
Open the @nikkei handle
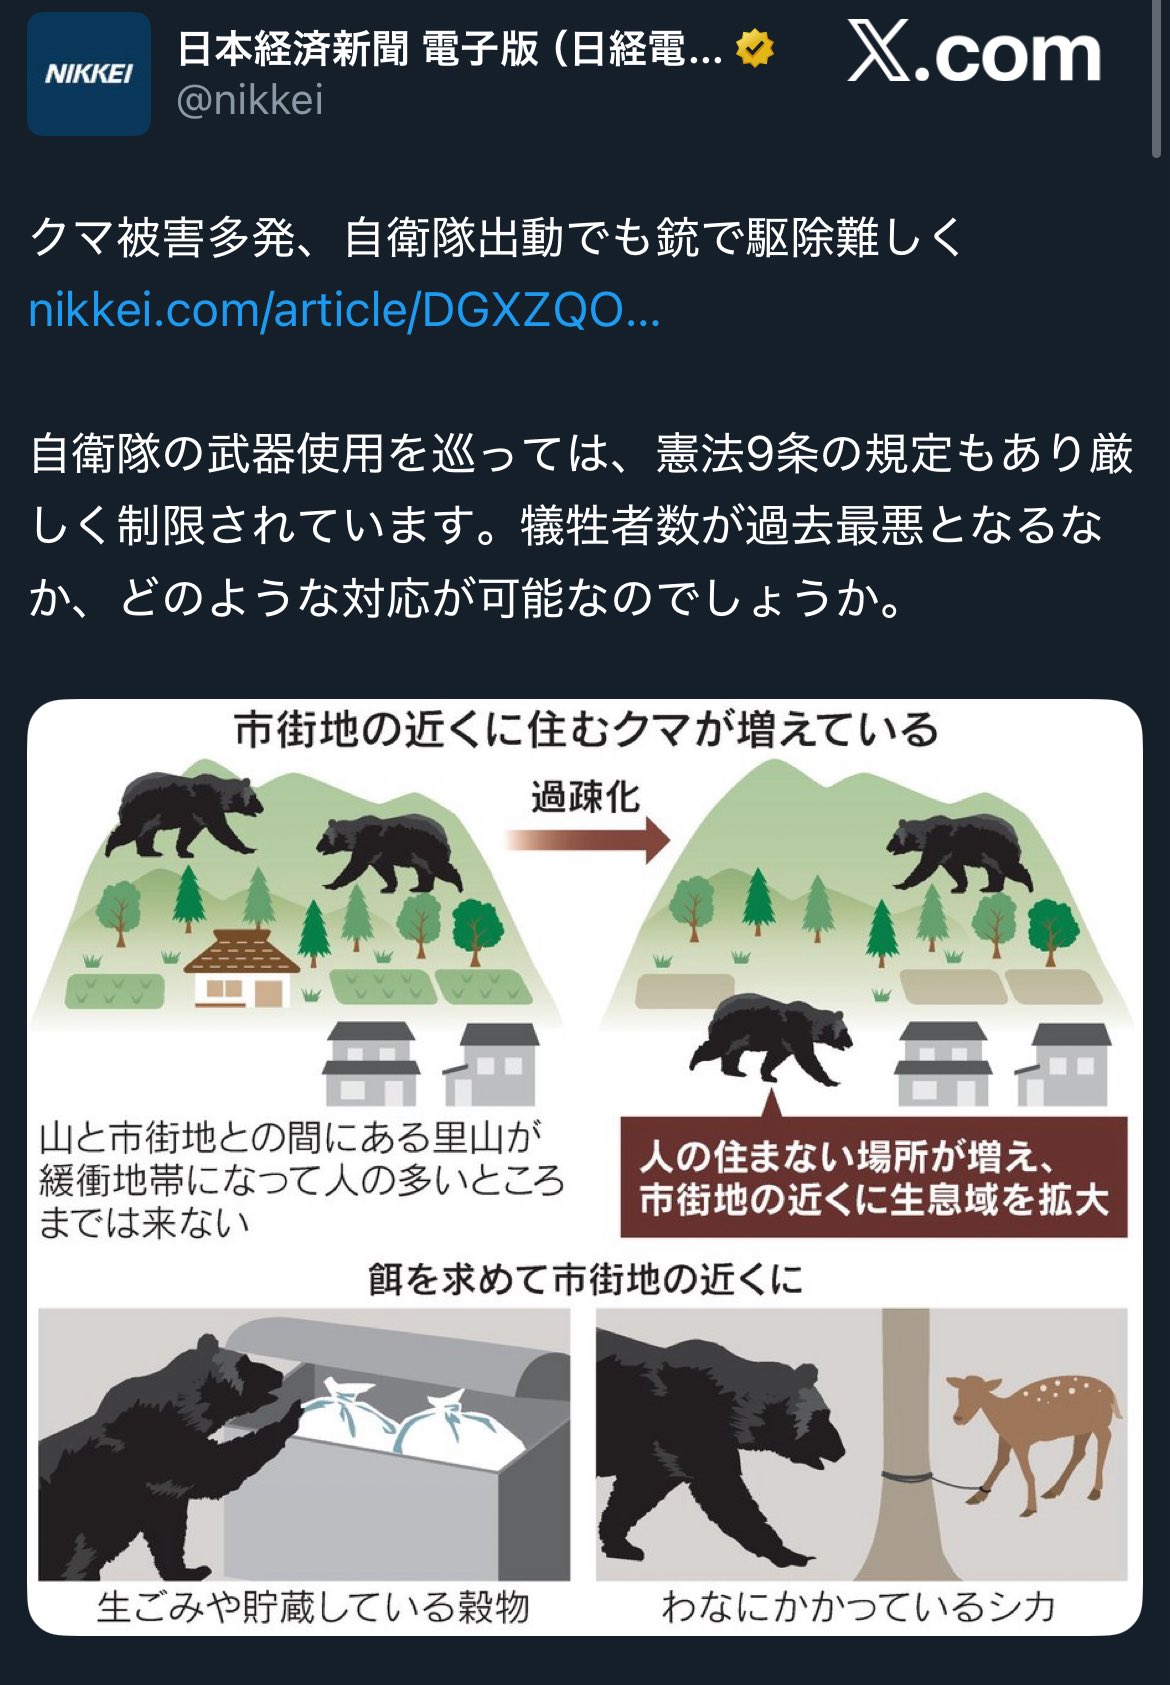(250, 100)
